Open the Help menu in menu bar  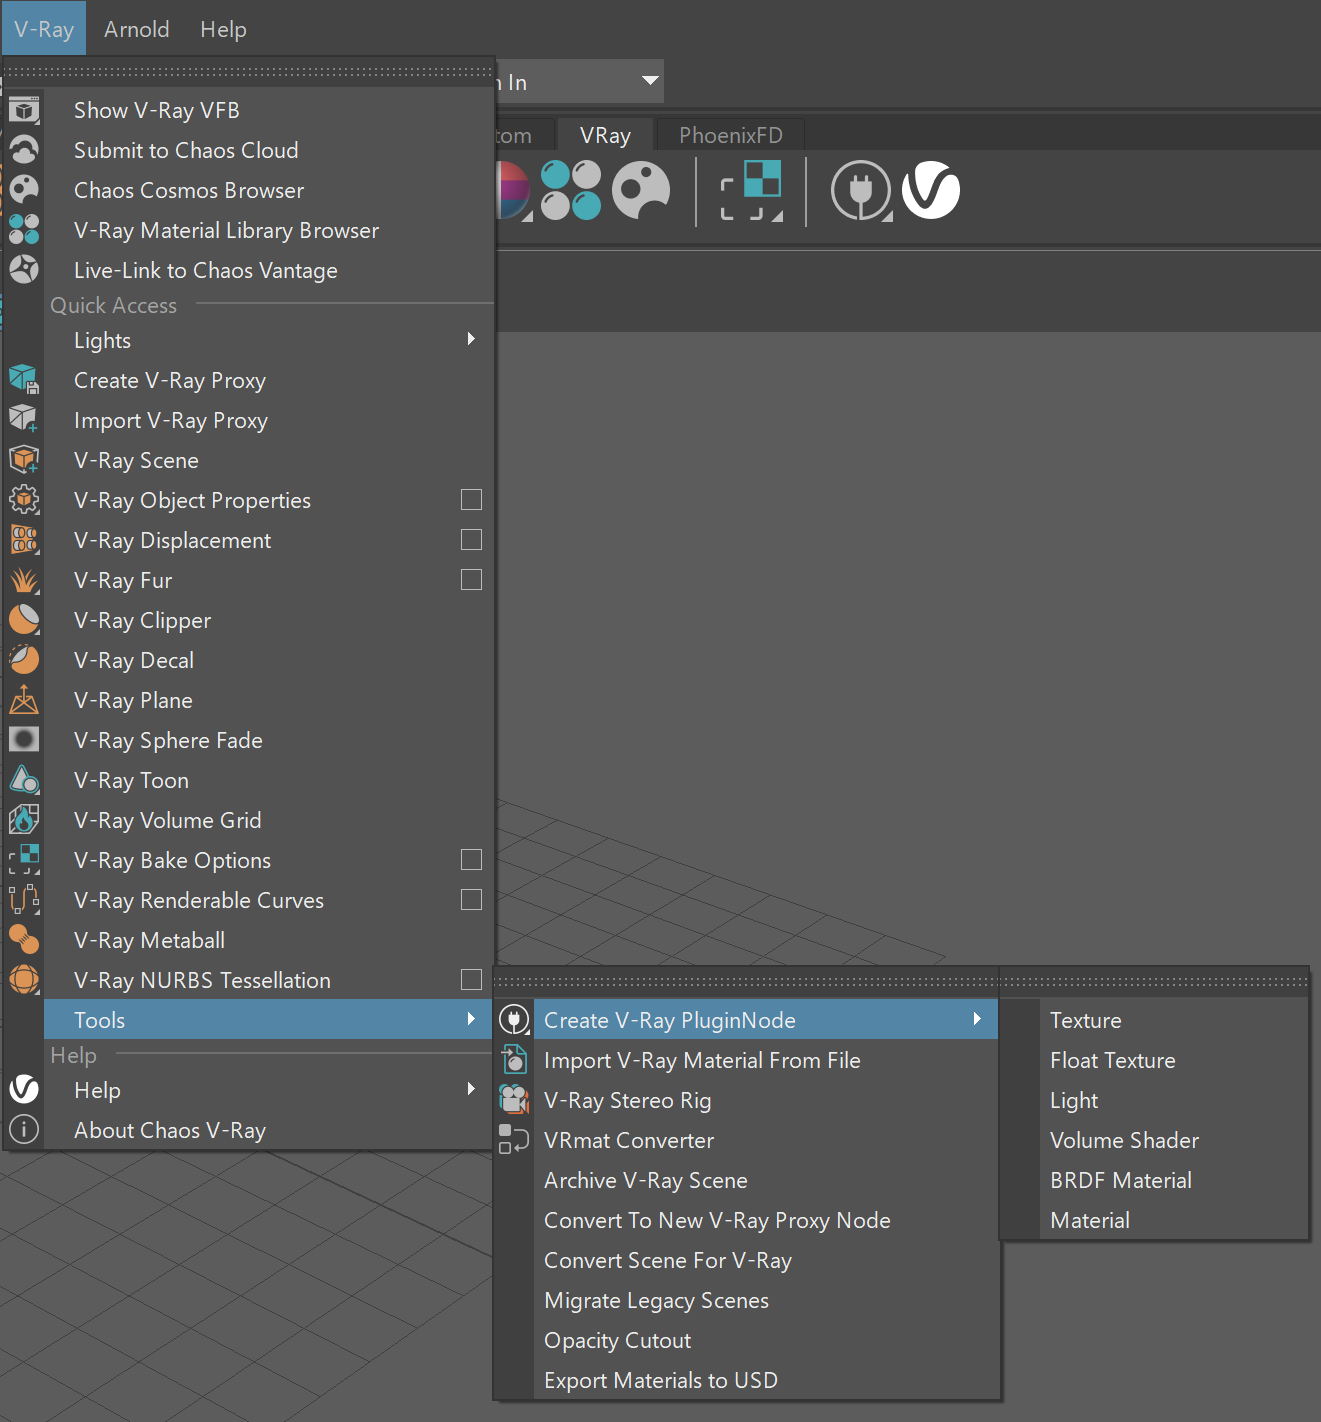tap(223, 29)
